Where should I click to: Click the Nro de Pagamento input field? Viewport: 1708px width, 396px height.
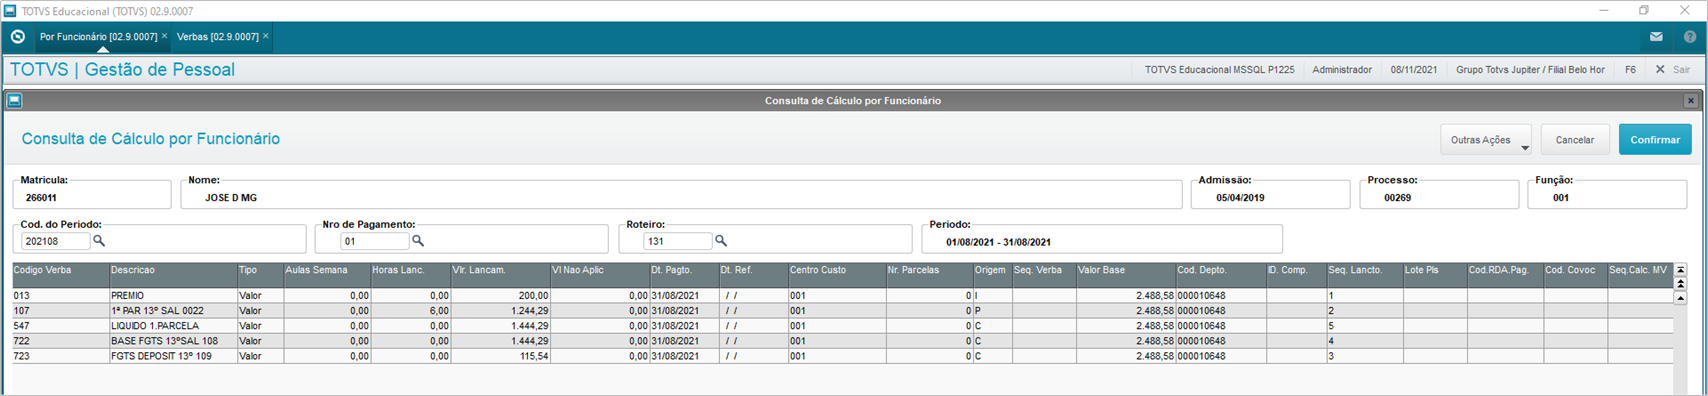click(x=375, y=242)
